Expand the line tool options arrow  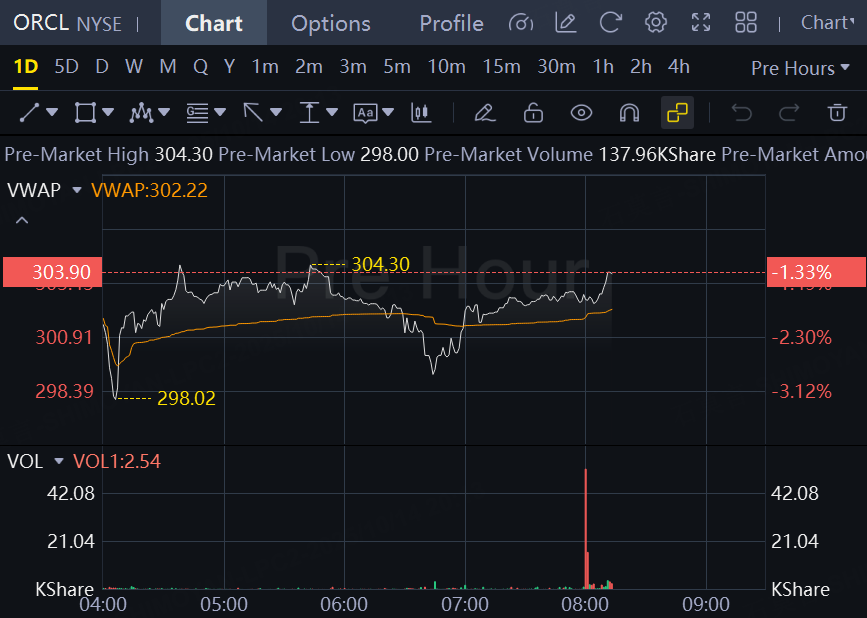pos(52,112)
